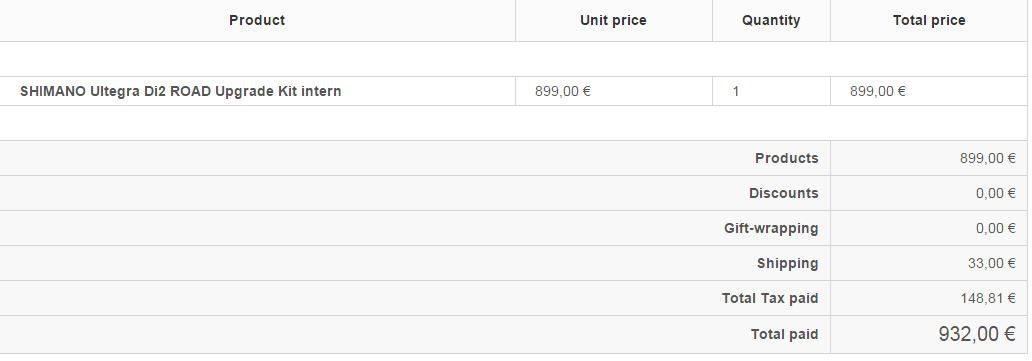
Task: Click the Quantity column header
Action: [x=771, y=20]
